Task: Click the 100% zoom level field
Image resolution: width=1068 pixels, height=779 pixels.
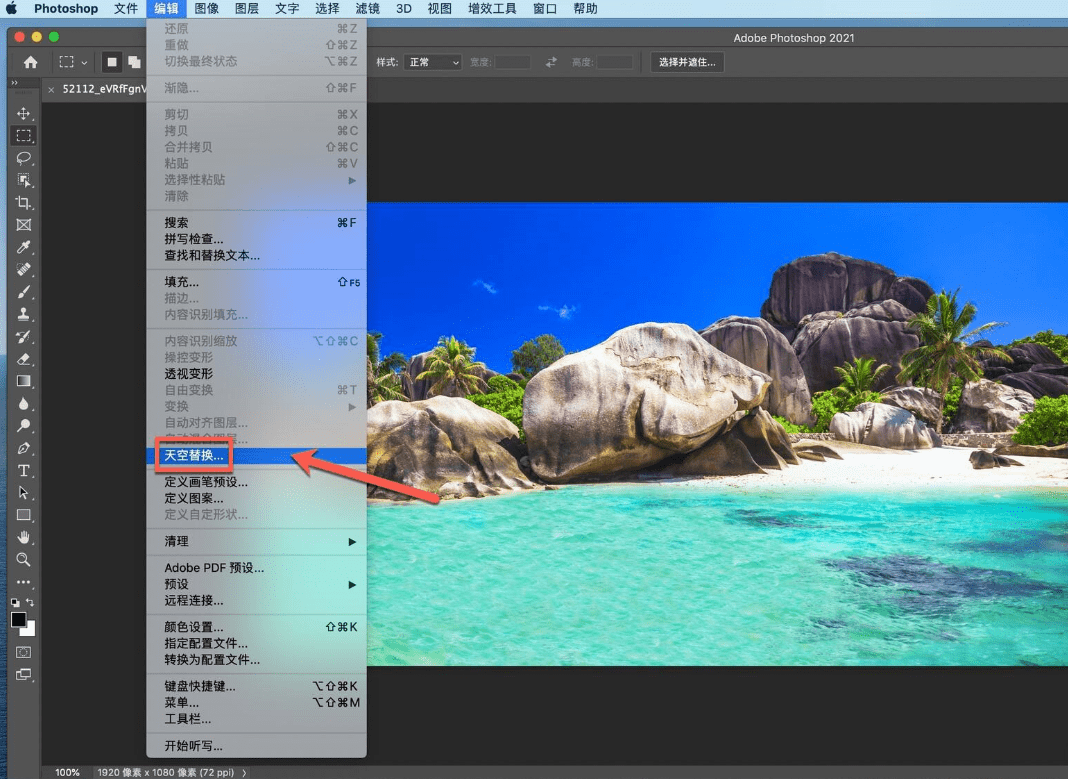Action: pyautogui.click(x=67, y=772)
